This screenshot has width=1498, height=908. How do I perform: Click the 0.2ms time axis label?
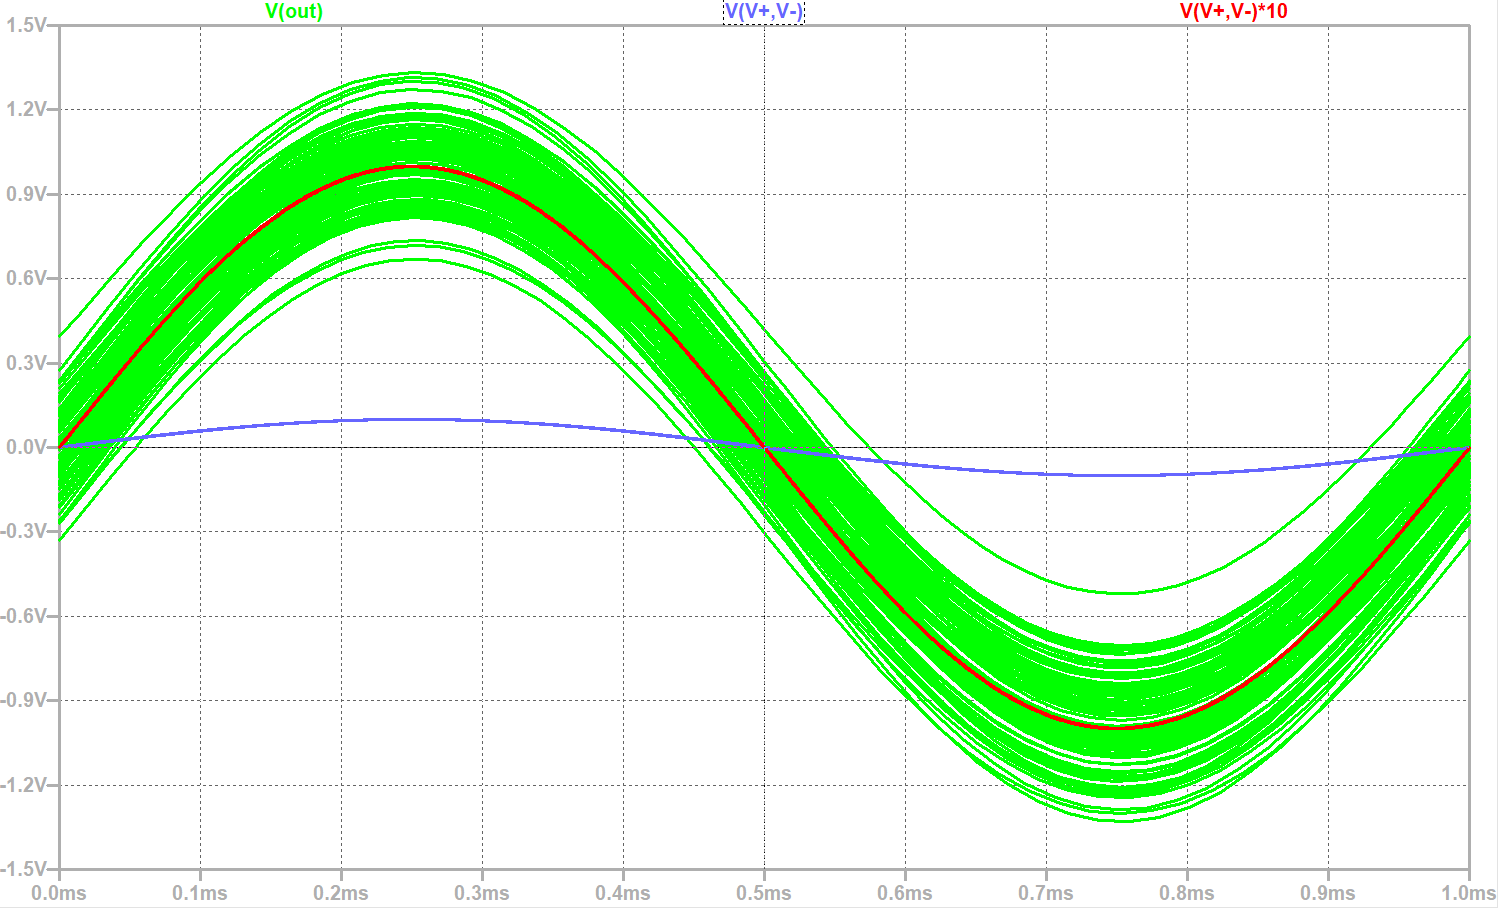(x=341, y=893)
